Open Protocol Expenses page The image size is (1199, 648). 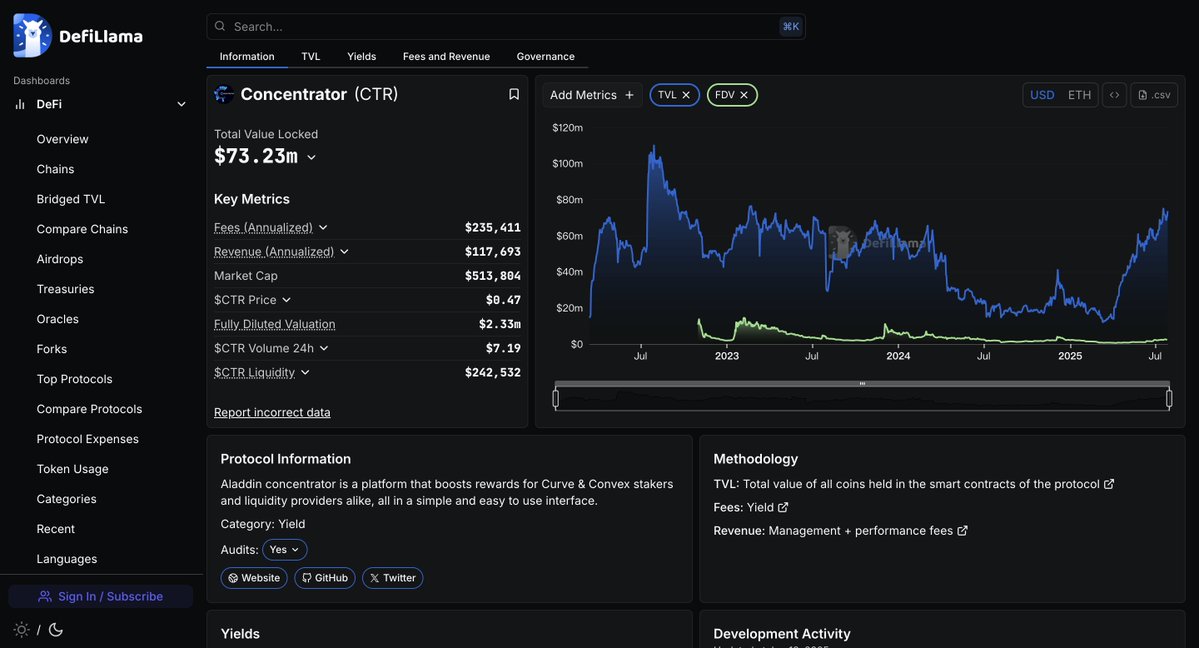click(87, 439)
